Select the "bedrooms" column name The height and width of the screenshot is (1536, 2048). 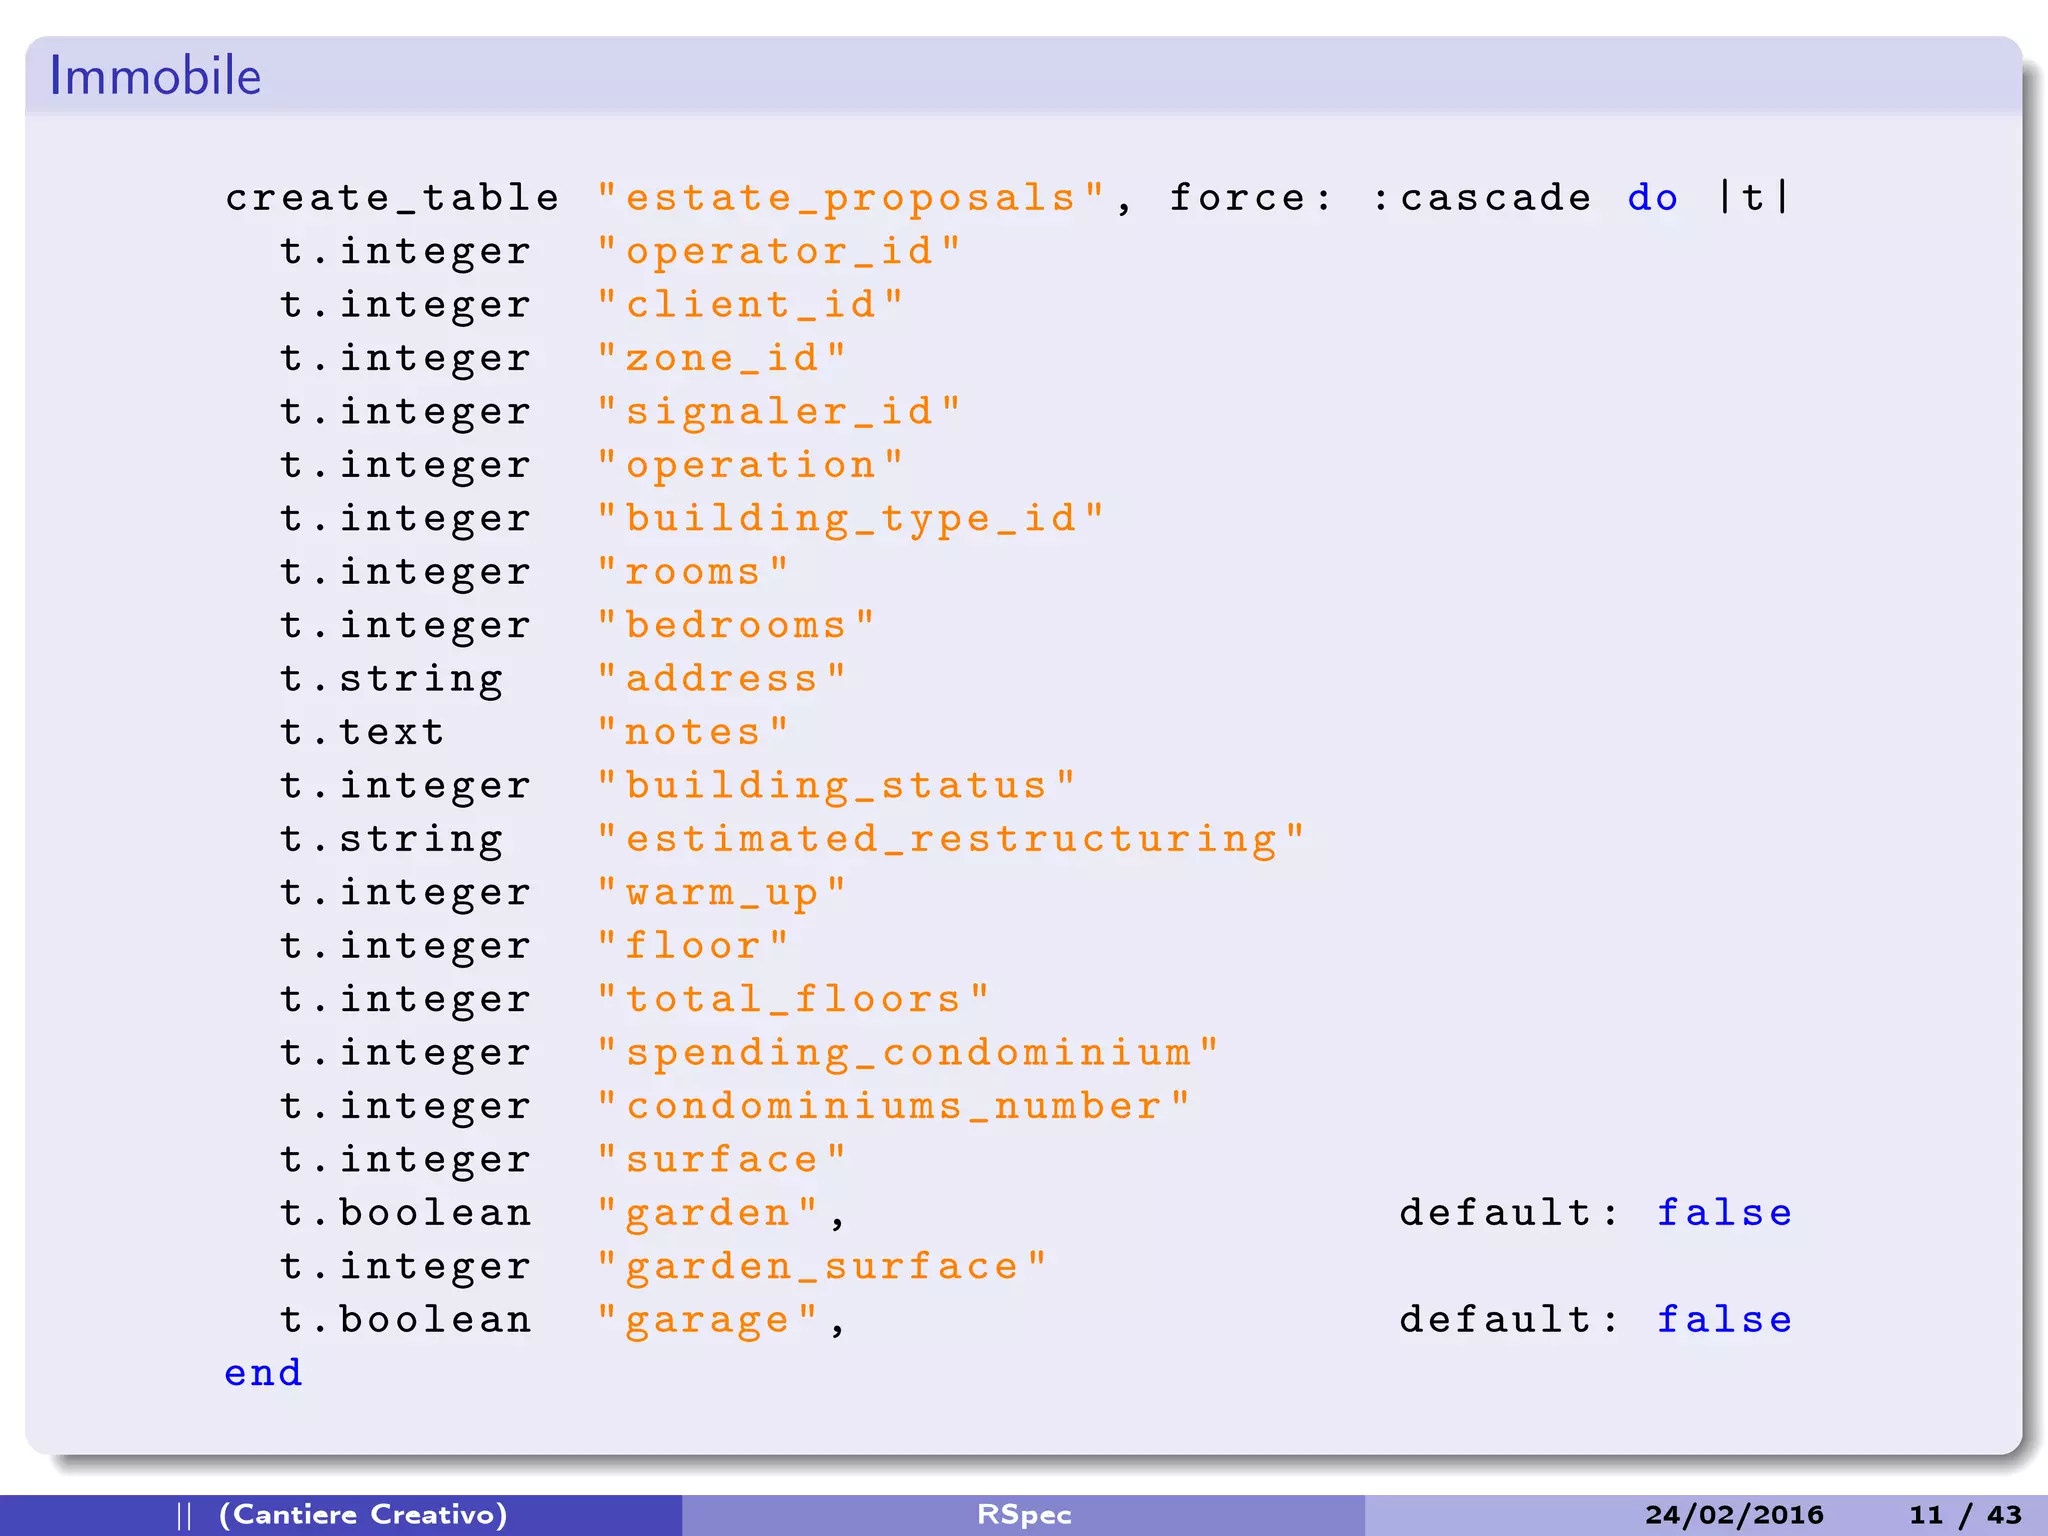point(736,625)
